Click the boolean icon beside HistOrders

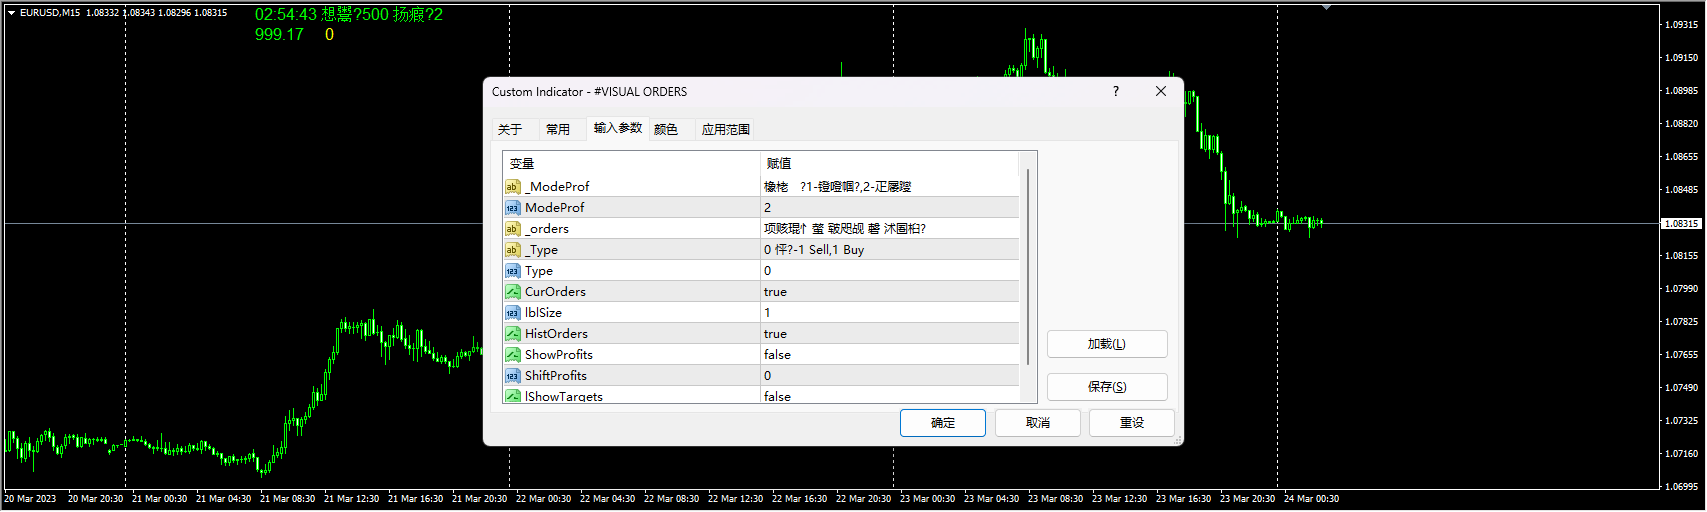(512, 334)
